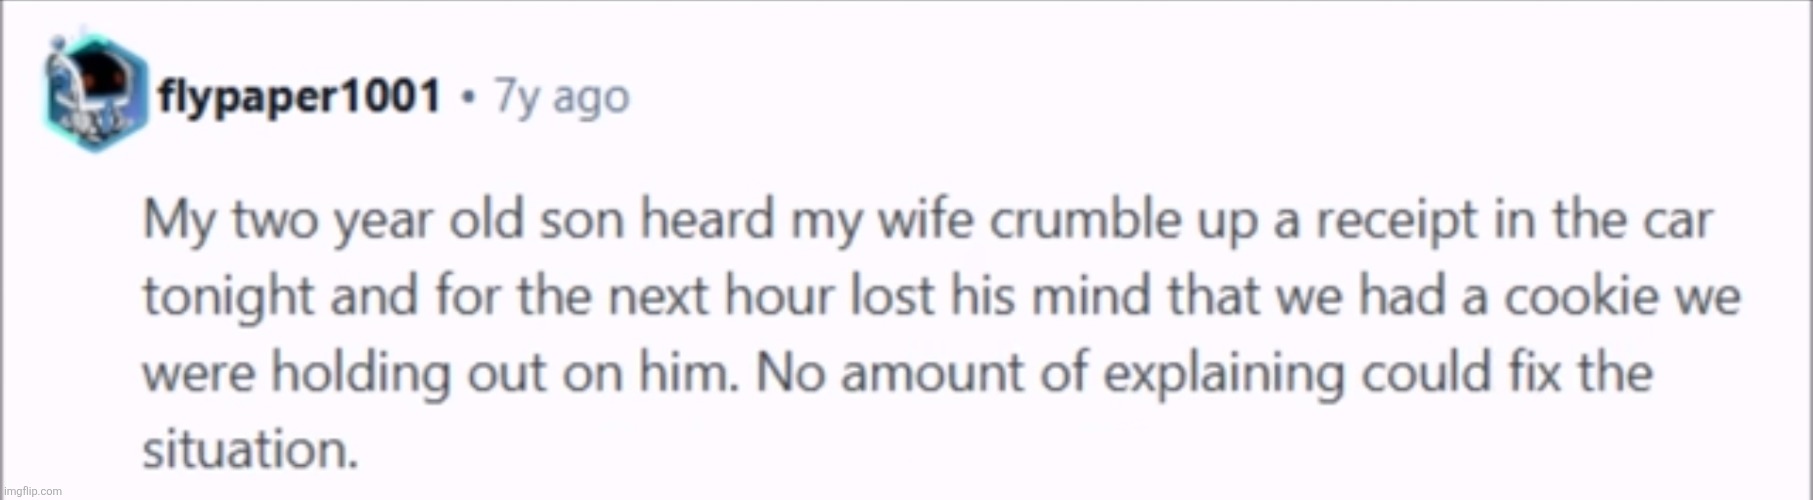
Task: Click the imgflip.com watermark
Action: click(x=32, y=491)
